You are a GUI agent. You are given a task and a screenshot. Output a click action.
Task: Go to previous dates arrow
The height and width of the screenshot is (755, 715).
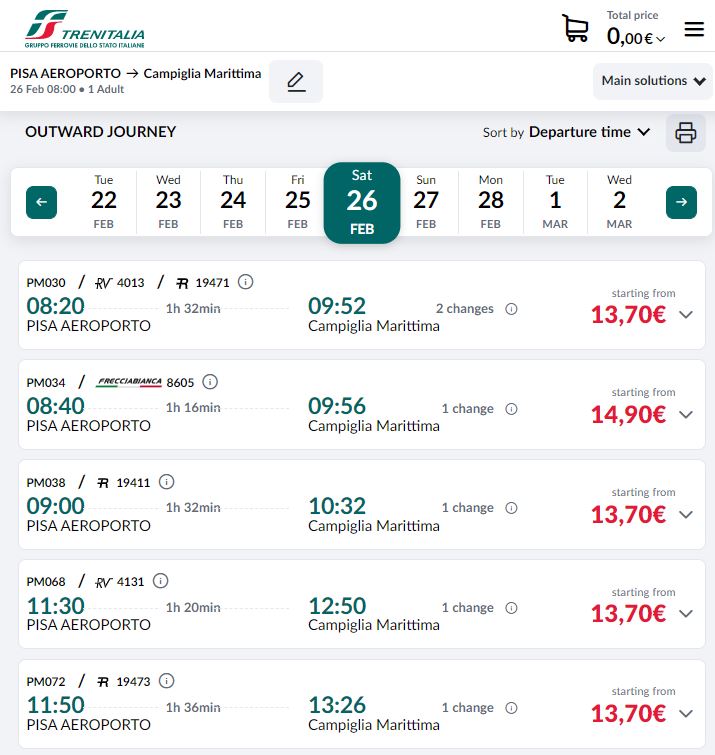click(41, 202)
